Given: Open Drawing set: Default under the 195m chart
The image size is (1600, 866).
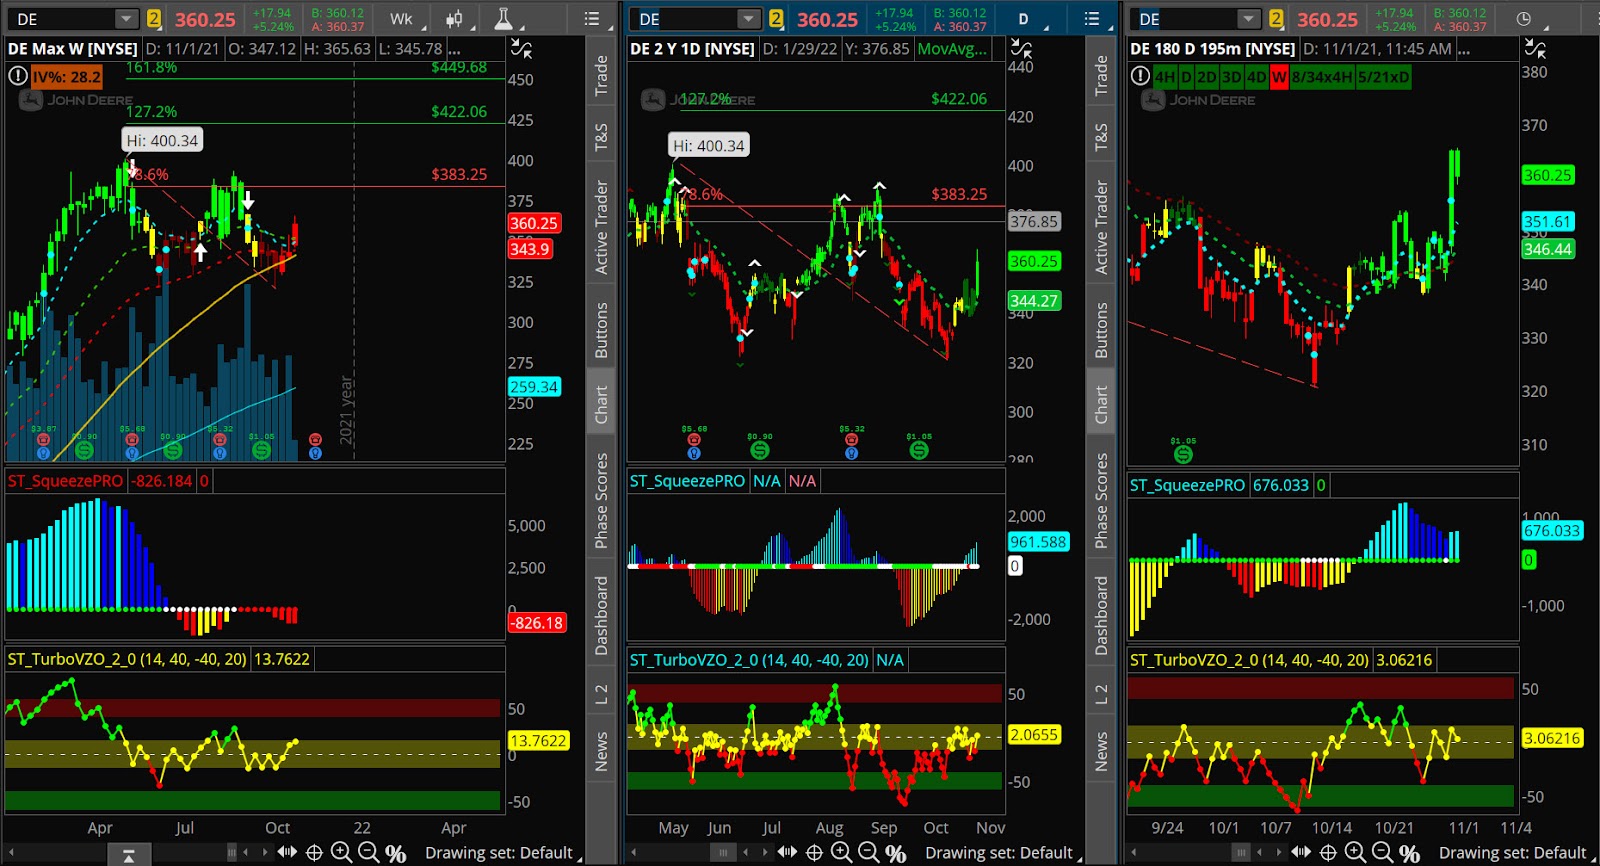Looking at the screenshot, I should pos(1516,853).
